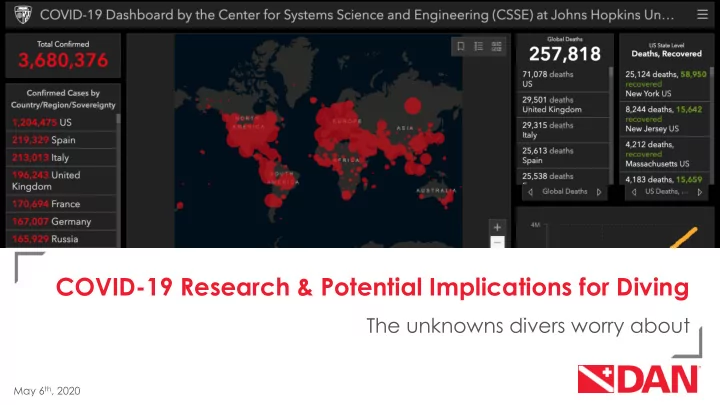
Task: Open the bookmarks icon on the map
Action: coord(461,46)
